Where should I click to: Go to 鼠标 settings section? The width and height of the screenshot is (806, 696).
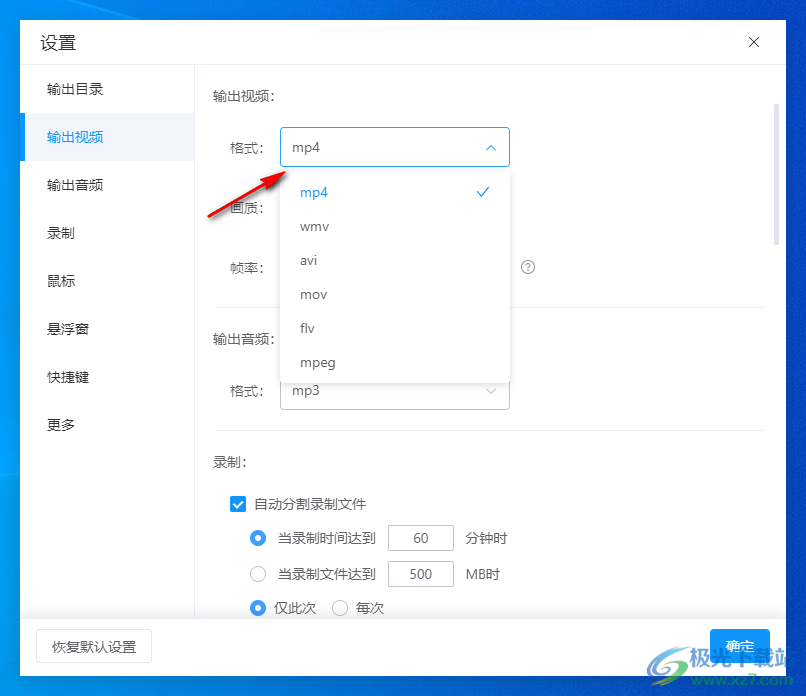click(107, 281)
